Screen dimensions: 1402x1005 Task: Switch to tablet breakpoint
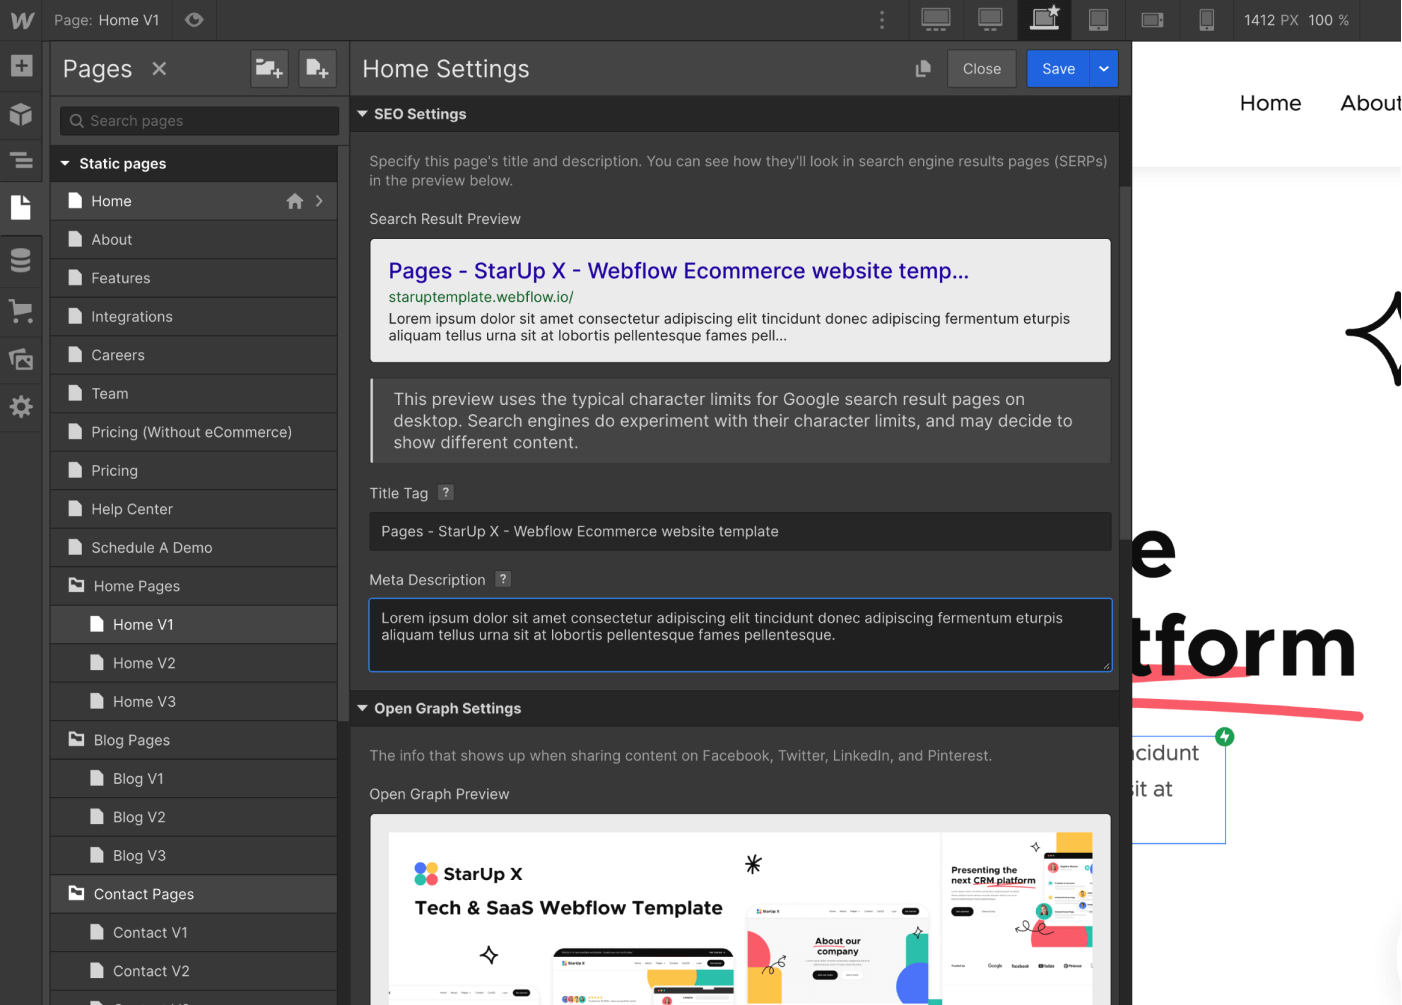(1098, 20)
